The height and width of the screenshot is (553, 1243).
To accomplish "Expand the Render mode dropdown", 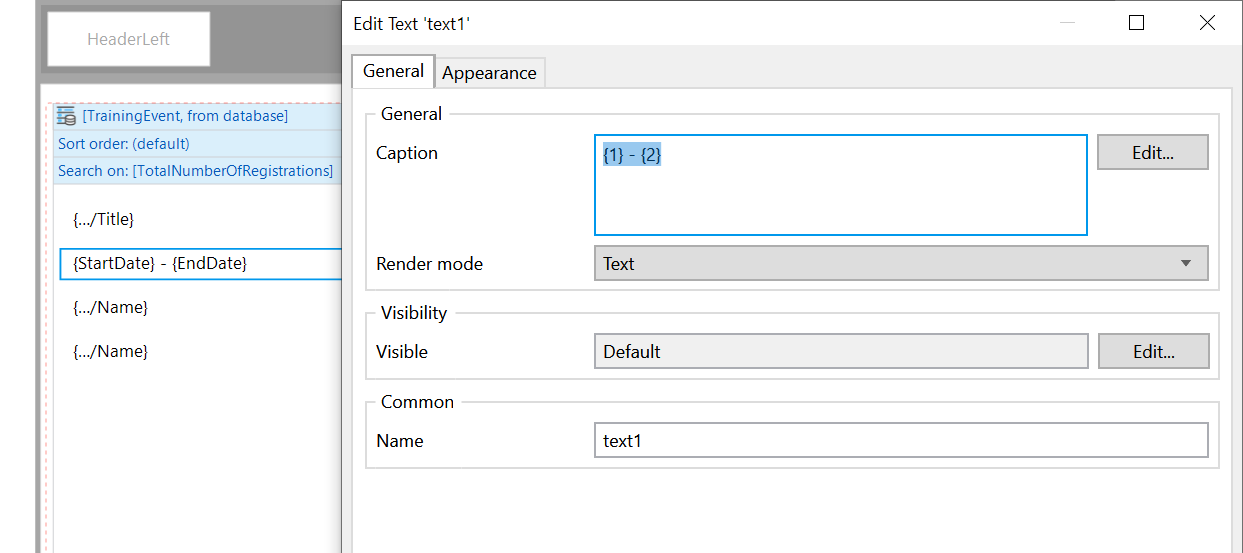I will [900, 264].
